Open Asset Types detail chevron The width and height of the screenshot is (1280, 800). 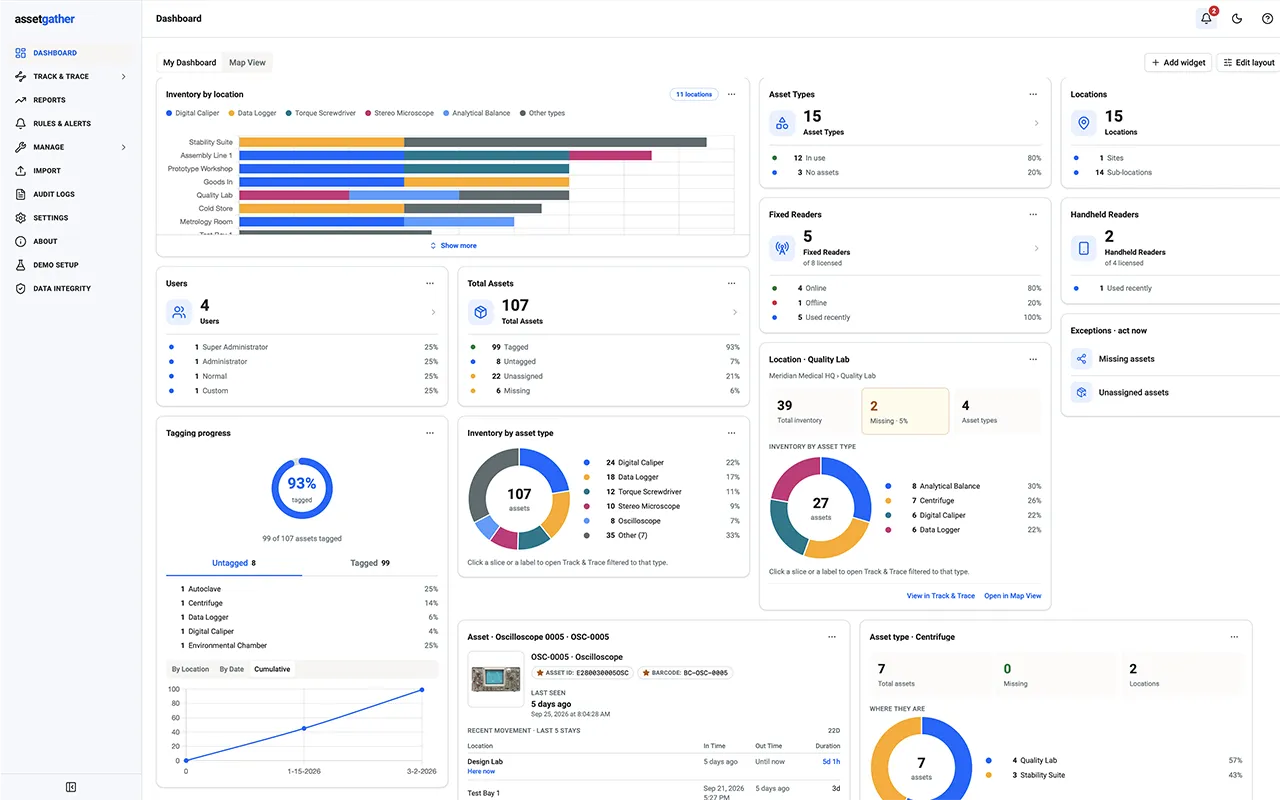[x=1036, y=123]
